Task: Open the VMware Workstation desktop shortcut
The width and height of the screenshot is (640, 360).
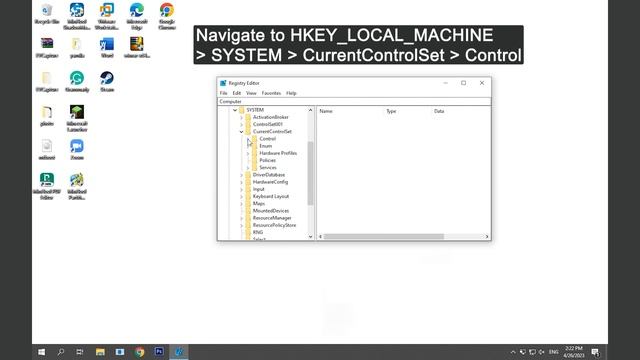Action: click(x=107, y=16)
